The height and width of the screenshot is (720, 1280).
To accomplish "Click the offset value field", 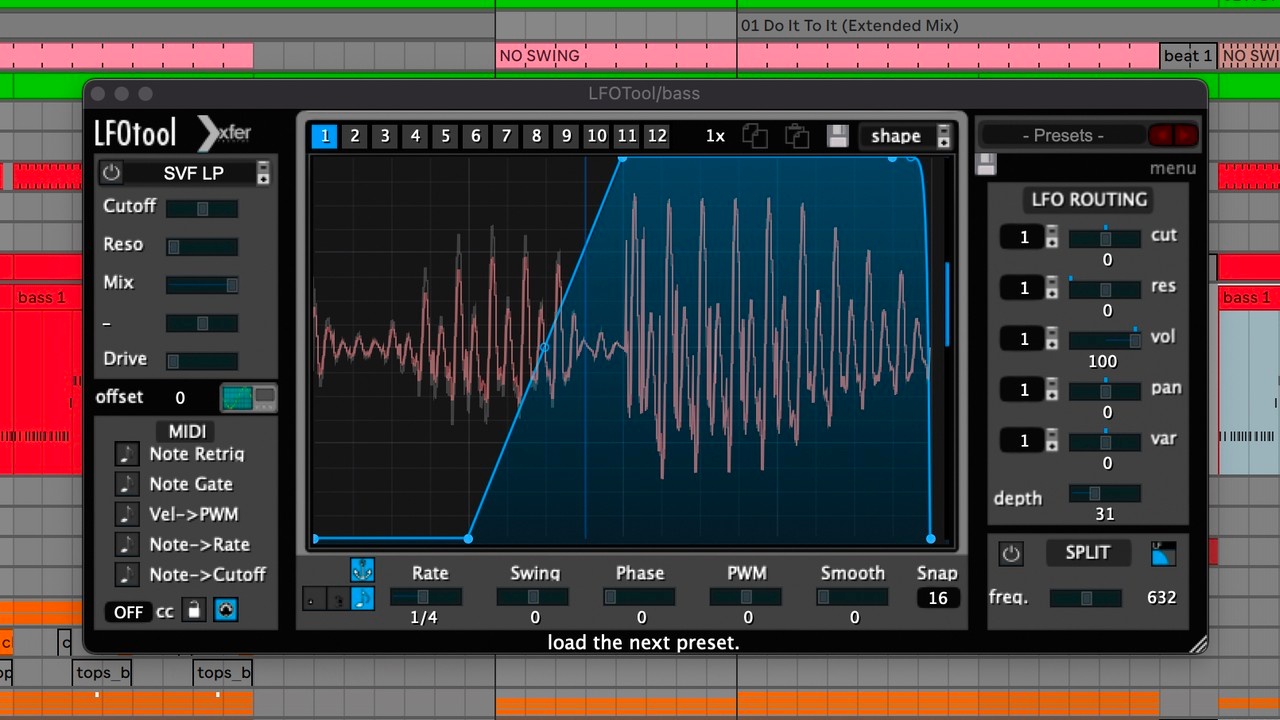I will pyautogui.click(x=180, y=398).
